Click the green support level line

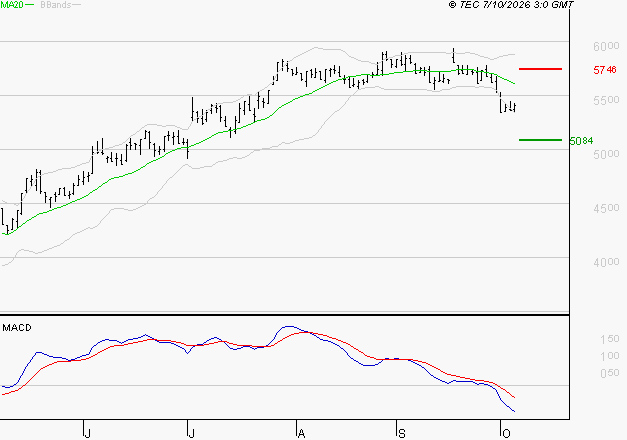(x=540, y=140)
